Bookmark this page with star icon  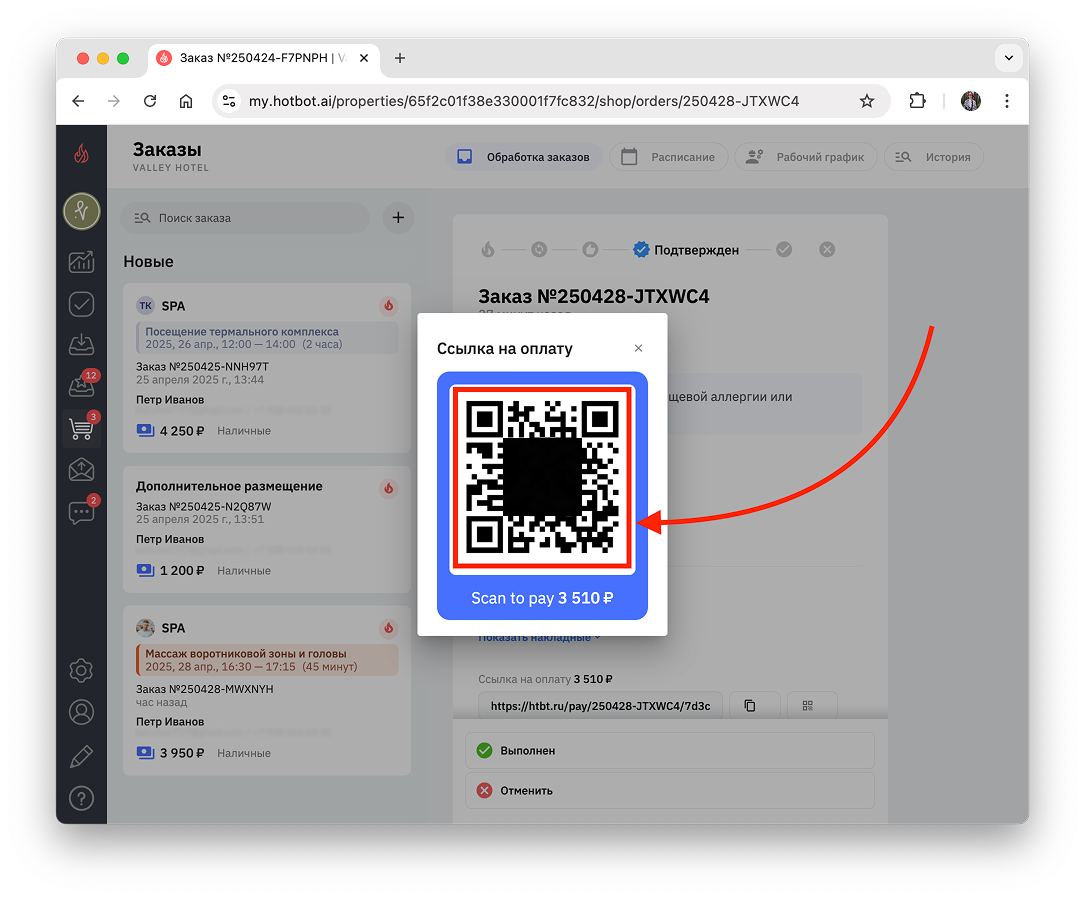point(866,101)
